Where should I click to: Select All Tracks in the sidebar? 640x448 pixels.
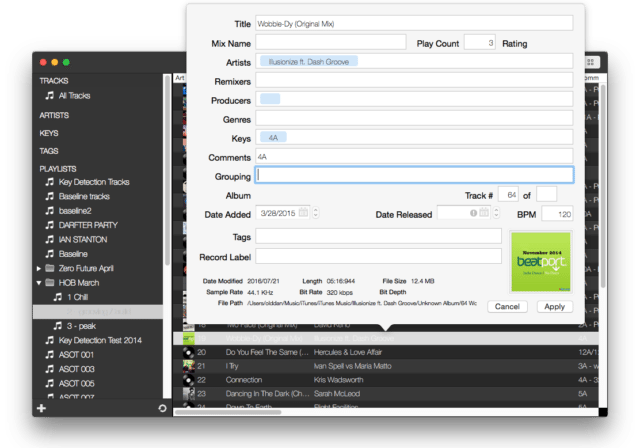tap(74, 95)
